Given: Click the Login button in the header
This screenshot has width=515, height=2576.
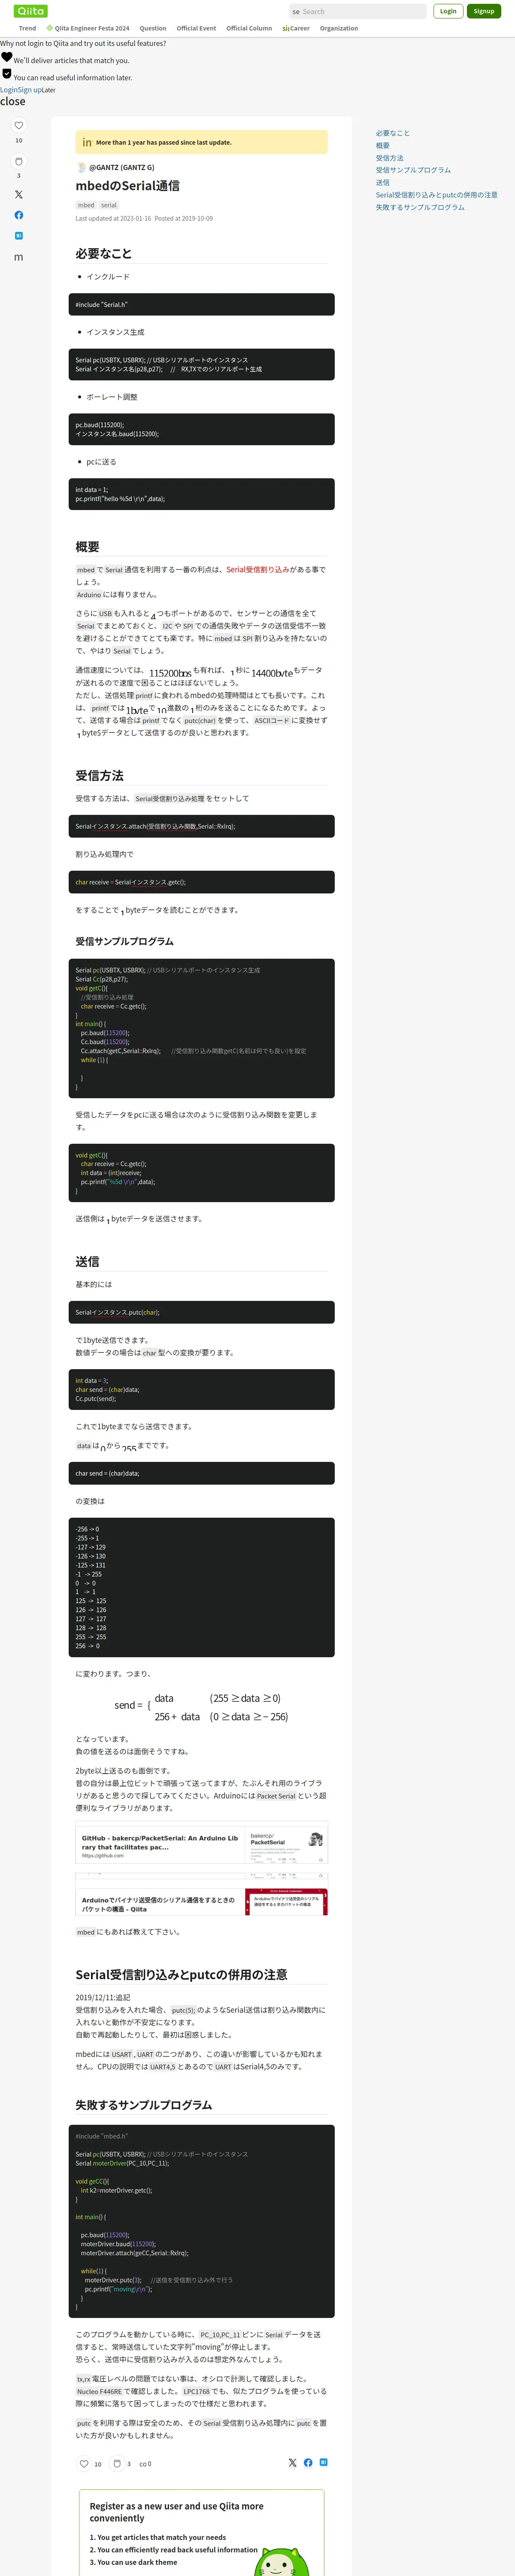Looking at the screenshot, I should click(x=448, y=11).
